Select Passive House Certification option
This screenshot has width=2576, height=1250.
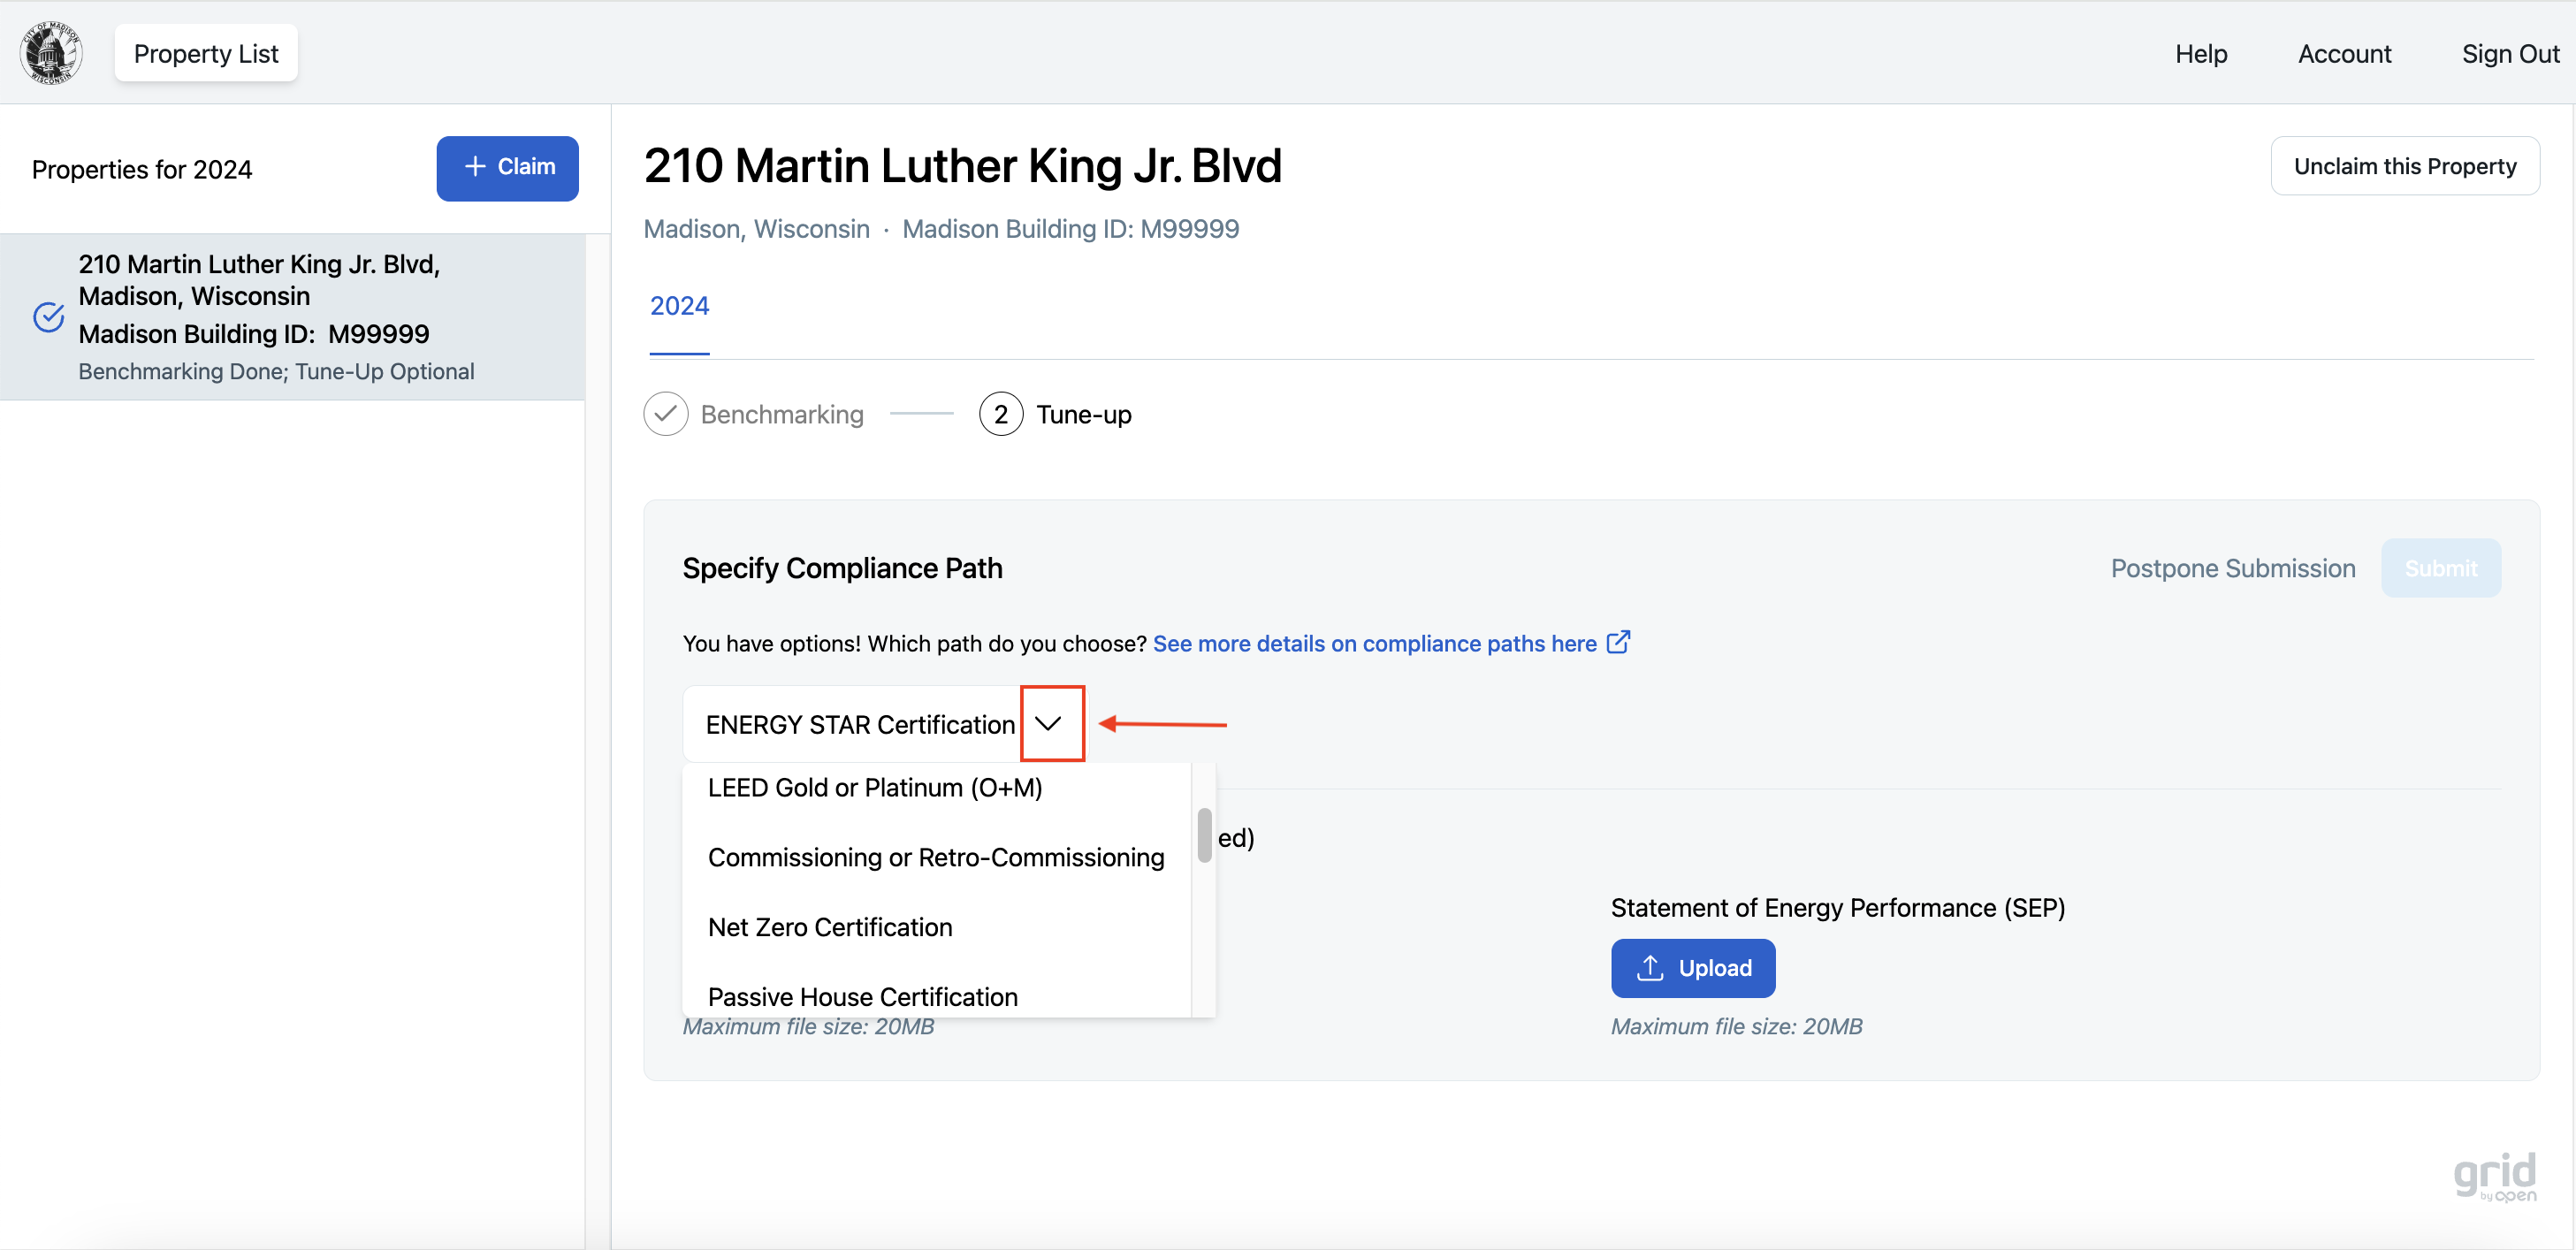tap(862, 996)
